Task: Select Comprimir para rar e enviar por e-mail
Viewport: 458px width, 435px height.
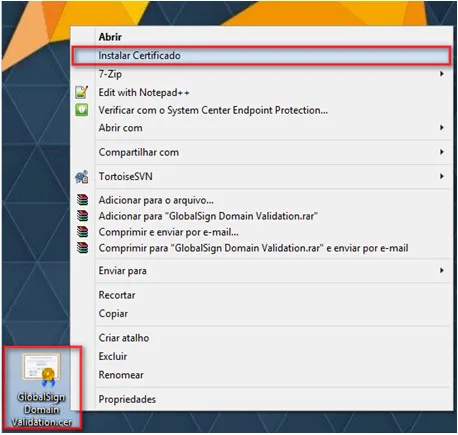Action: pos(262,248)
